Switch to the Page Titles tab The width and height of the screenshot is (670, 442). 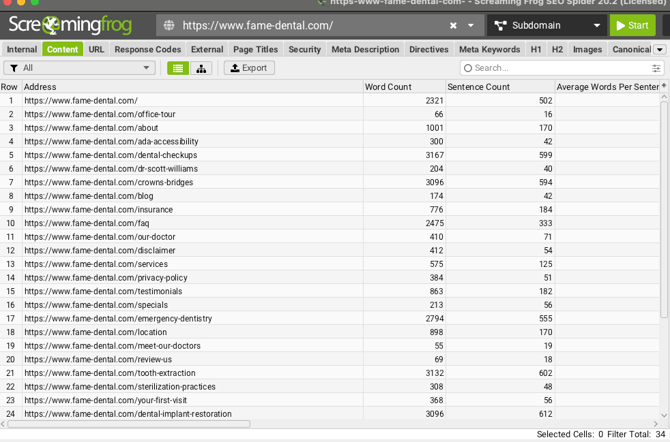[x=256, y=49]
